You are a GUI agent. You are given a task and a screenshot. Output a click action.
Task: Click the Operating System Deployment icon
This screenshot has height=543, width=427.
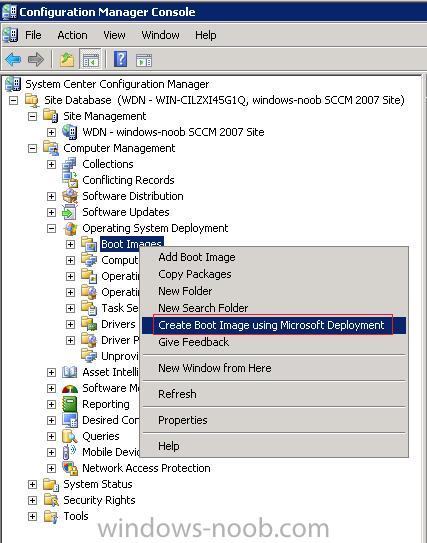(x=70, y=228)
